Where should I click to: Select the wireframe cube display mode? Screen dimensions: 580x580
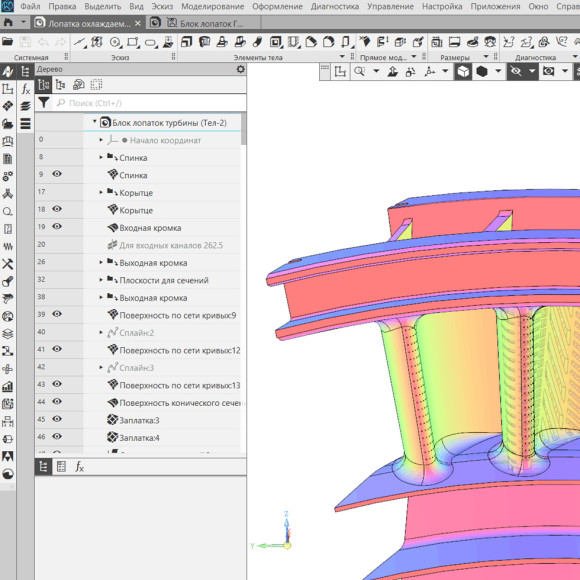coord(463,71)
